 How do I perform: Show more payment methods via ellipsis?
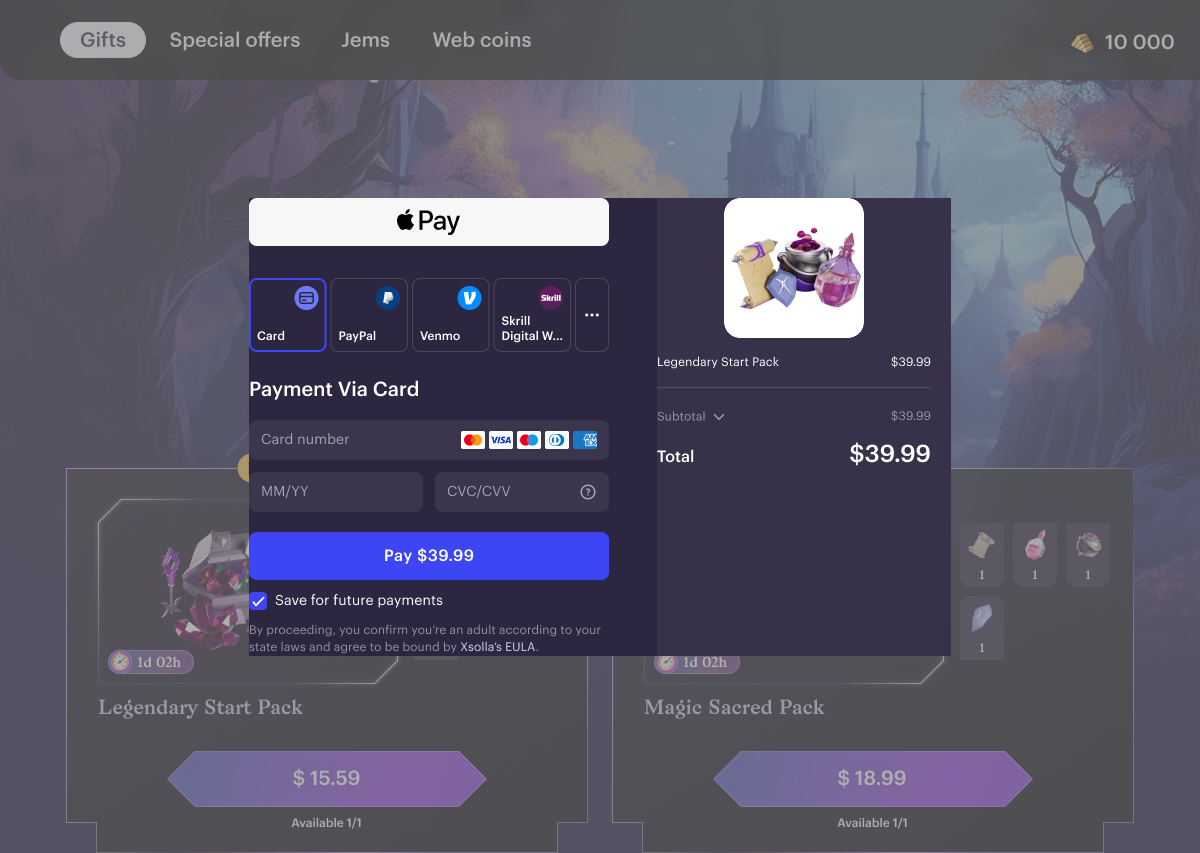[x=592, y=315]
